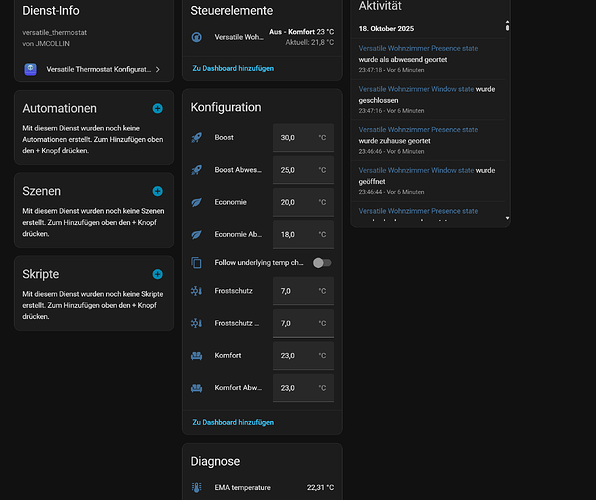Click the Follow underlying temp ch… label

coord(258,262)
